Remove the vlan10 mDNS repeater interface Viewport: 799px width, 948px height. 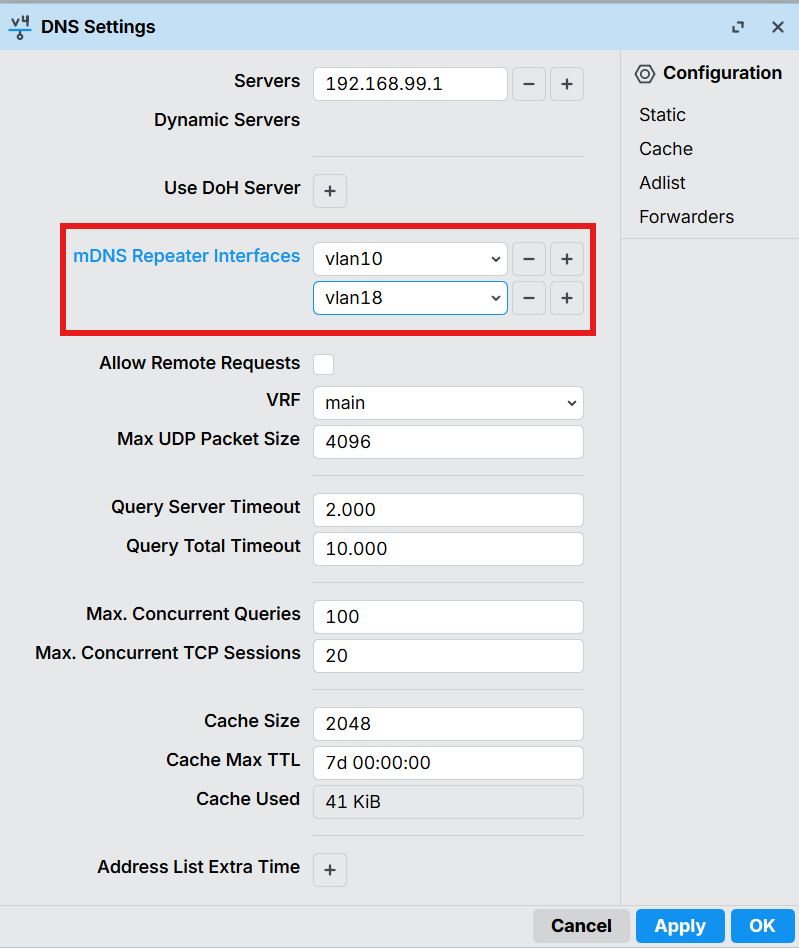coord(529,259)
